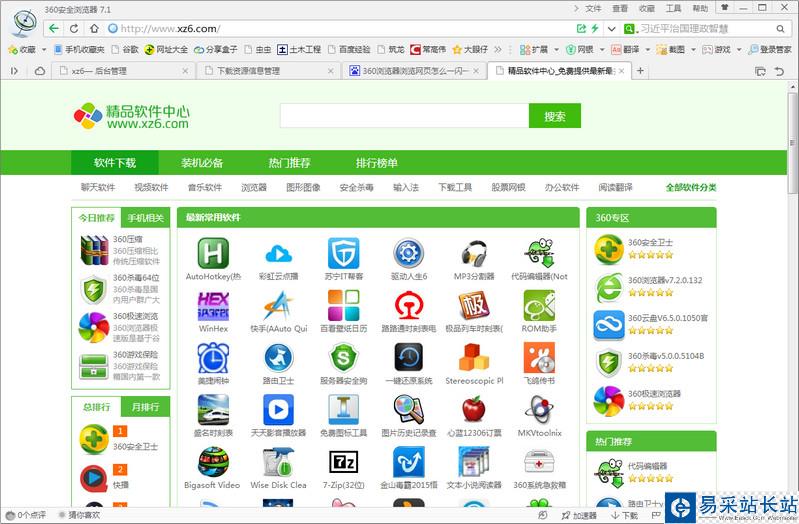Open the 聊天软件 category link
Viewport: 799px width, 524px height.
[98, 187]
